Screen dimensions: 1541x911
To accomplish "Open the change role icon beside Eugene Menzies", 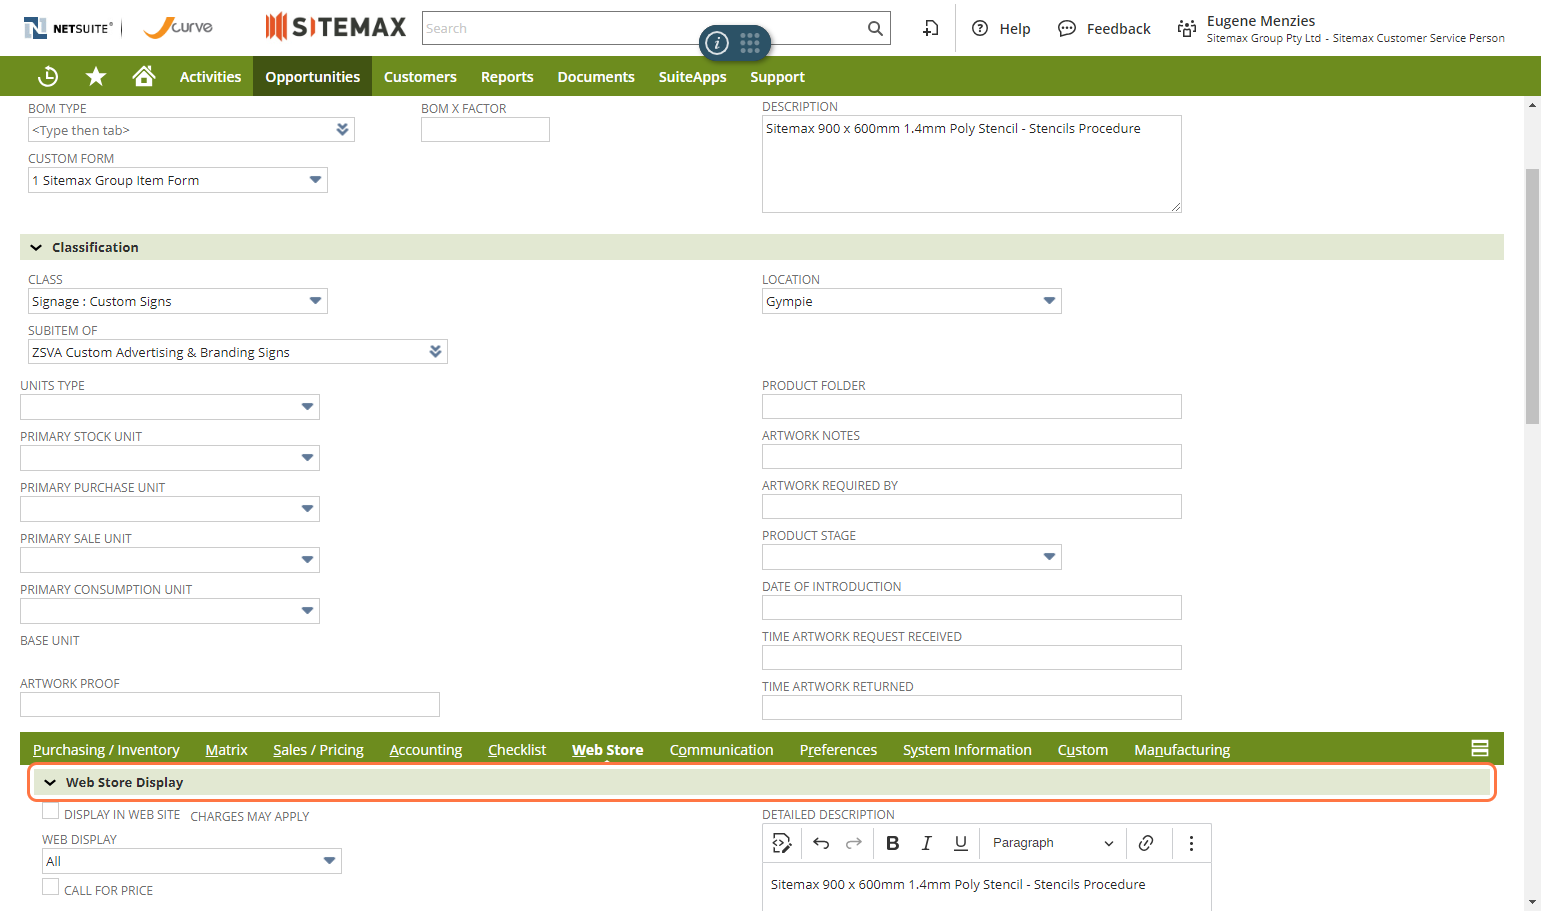I will pyautogui.click(x=1186, y=28).
